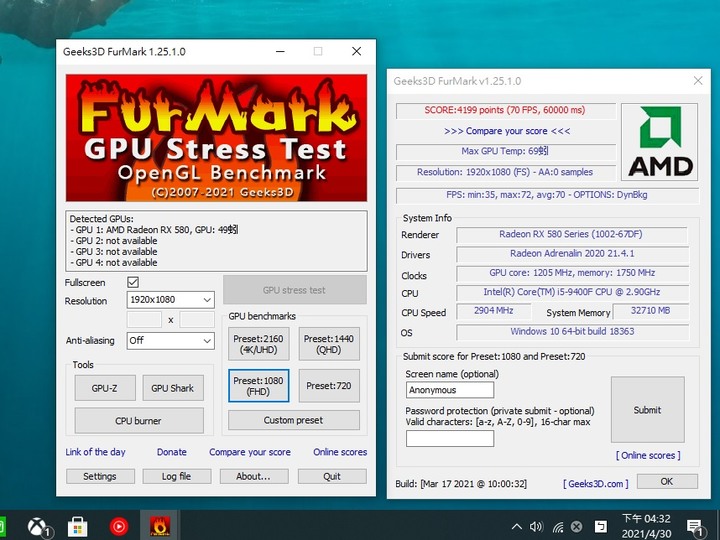Open the Wi-Fi network tray icon
The width and height of the screenshot is (720, 540).
(558, 527)
